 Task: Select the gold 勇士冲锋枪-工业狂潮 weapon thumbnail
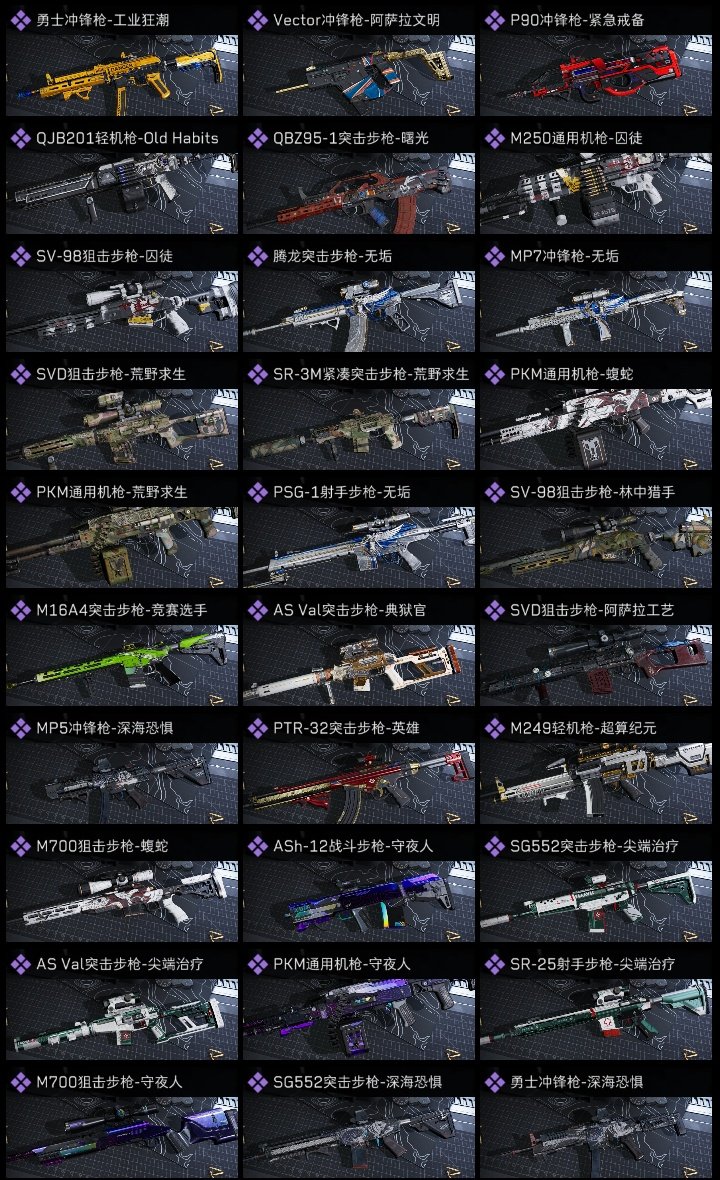122,75
